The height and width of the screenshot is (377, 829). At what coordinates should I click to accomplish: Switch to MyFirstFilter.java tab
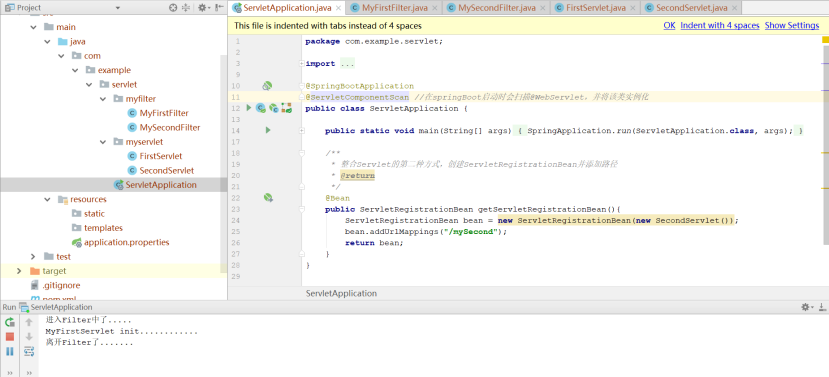(394, 8)
